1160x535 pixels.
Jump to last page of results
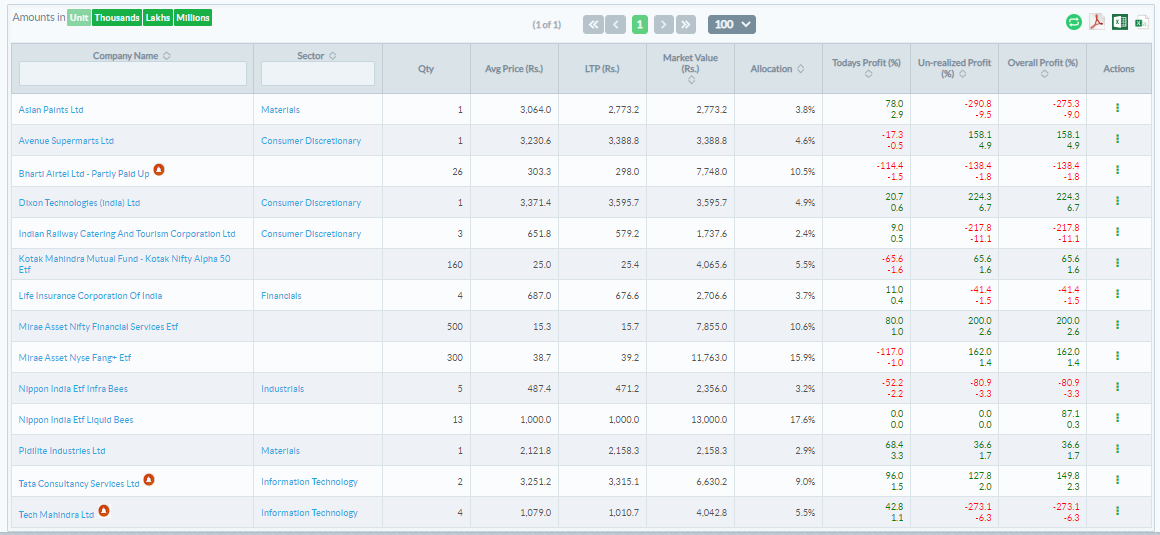tap(687, 24)
